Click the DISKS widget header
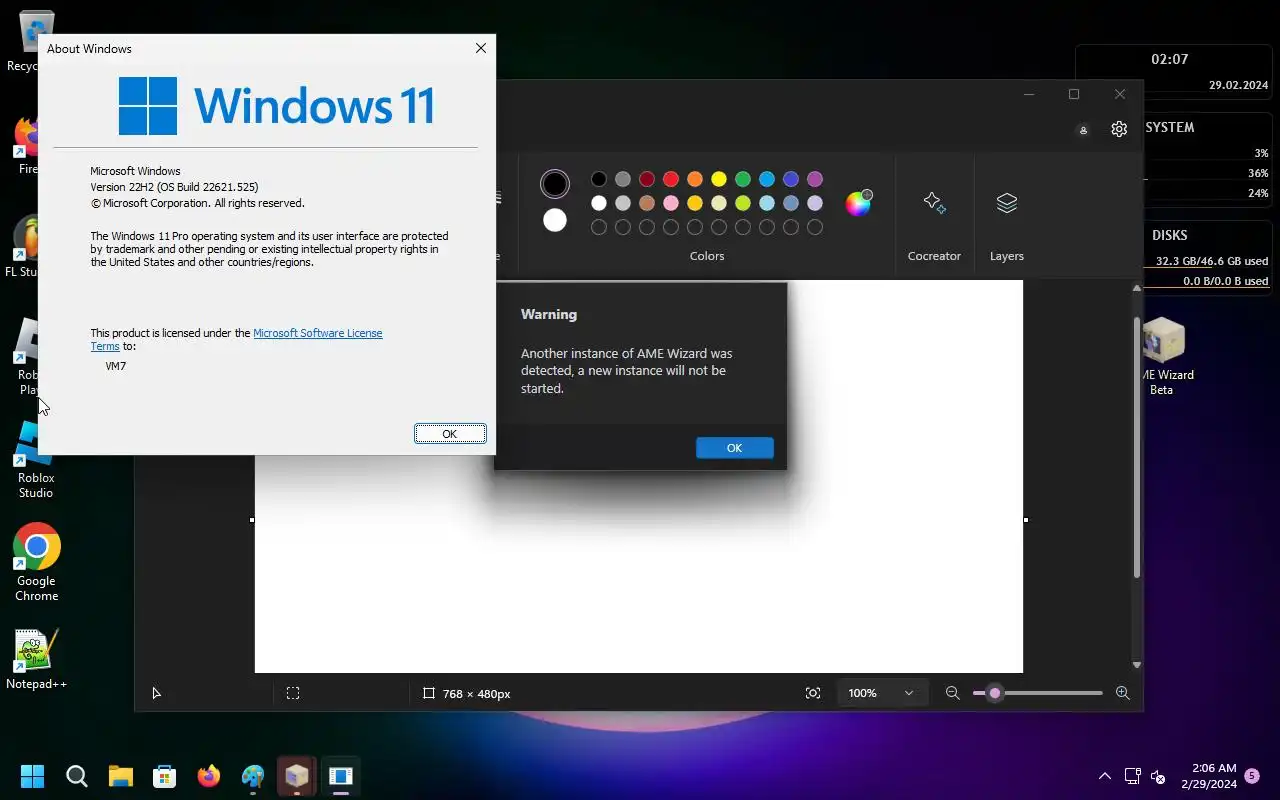The height and width of the screenshot is (800, 1280). pos(1170,235)
